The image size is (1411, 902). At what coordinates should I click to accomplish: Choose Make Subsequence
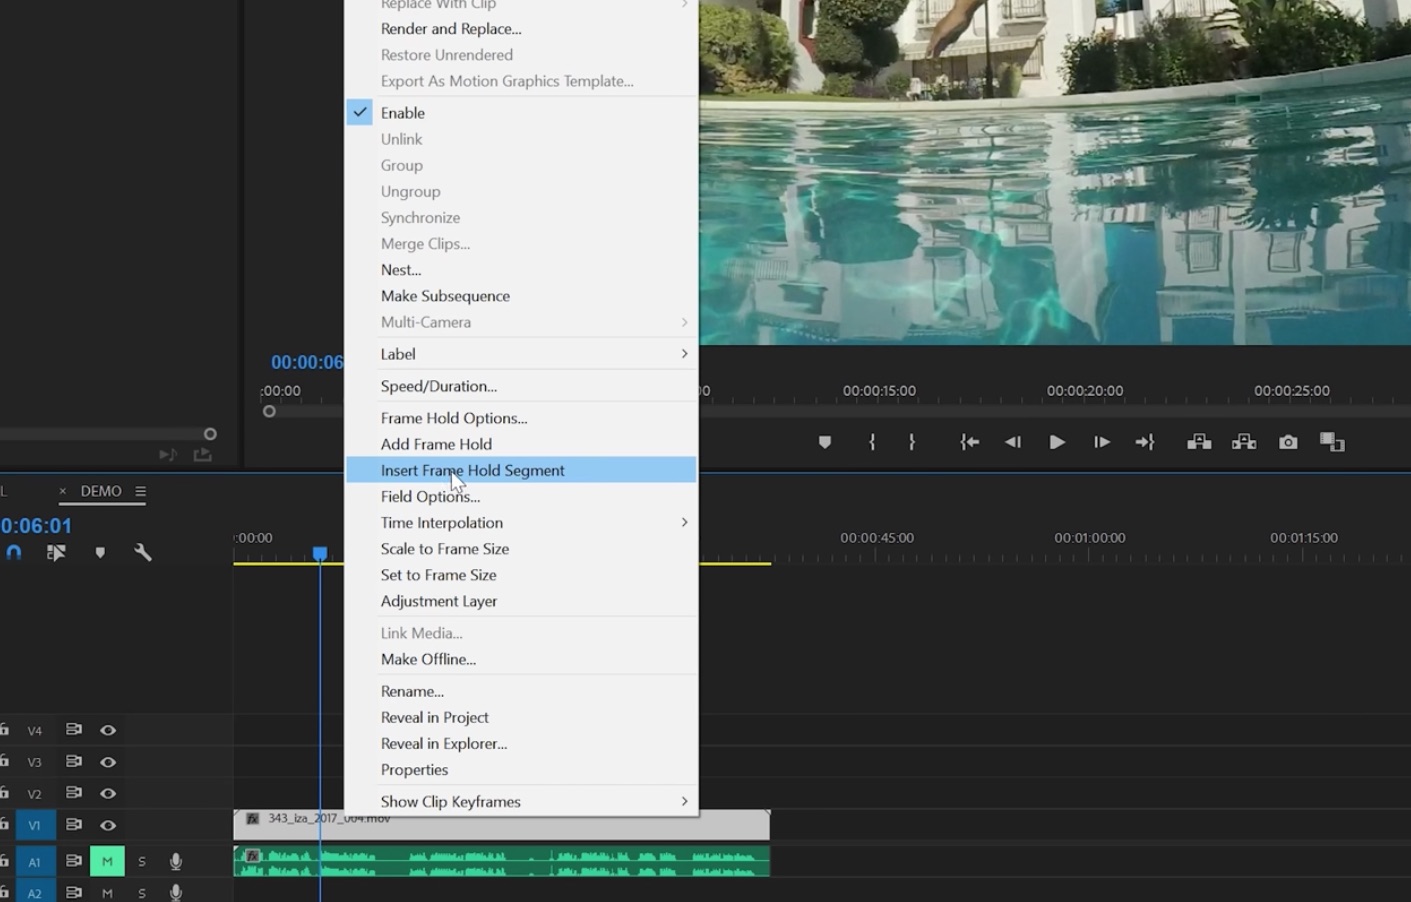pyautogui.click(x=521, y=296)
